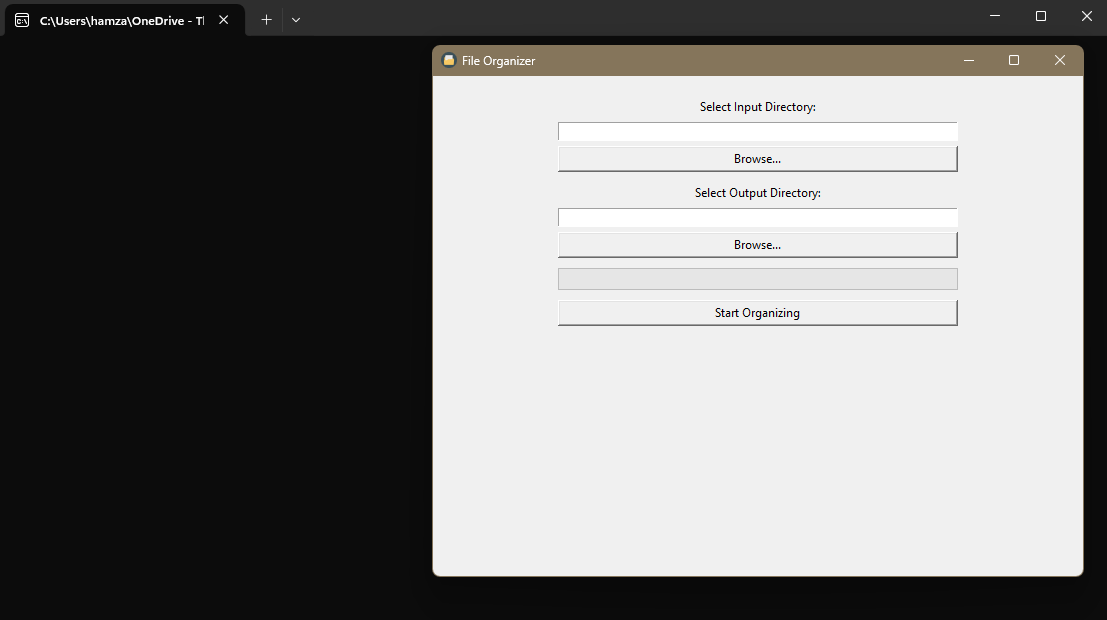
Task: Click the organizing progress bar
Action: (x=758, y=279)
